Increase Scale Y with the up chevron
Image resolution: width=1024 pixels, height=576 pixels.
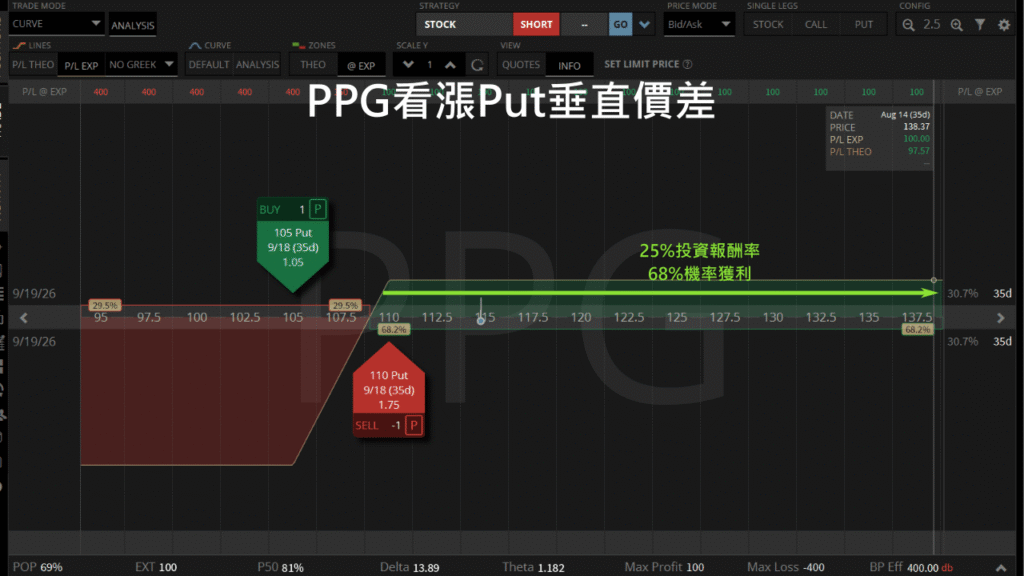click(x=451, y=65)
